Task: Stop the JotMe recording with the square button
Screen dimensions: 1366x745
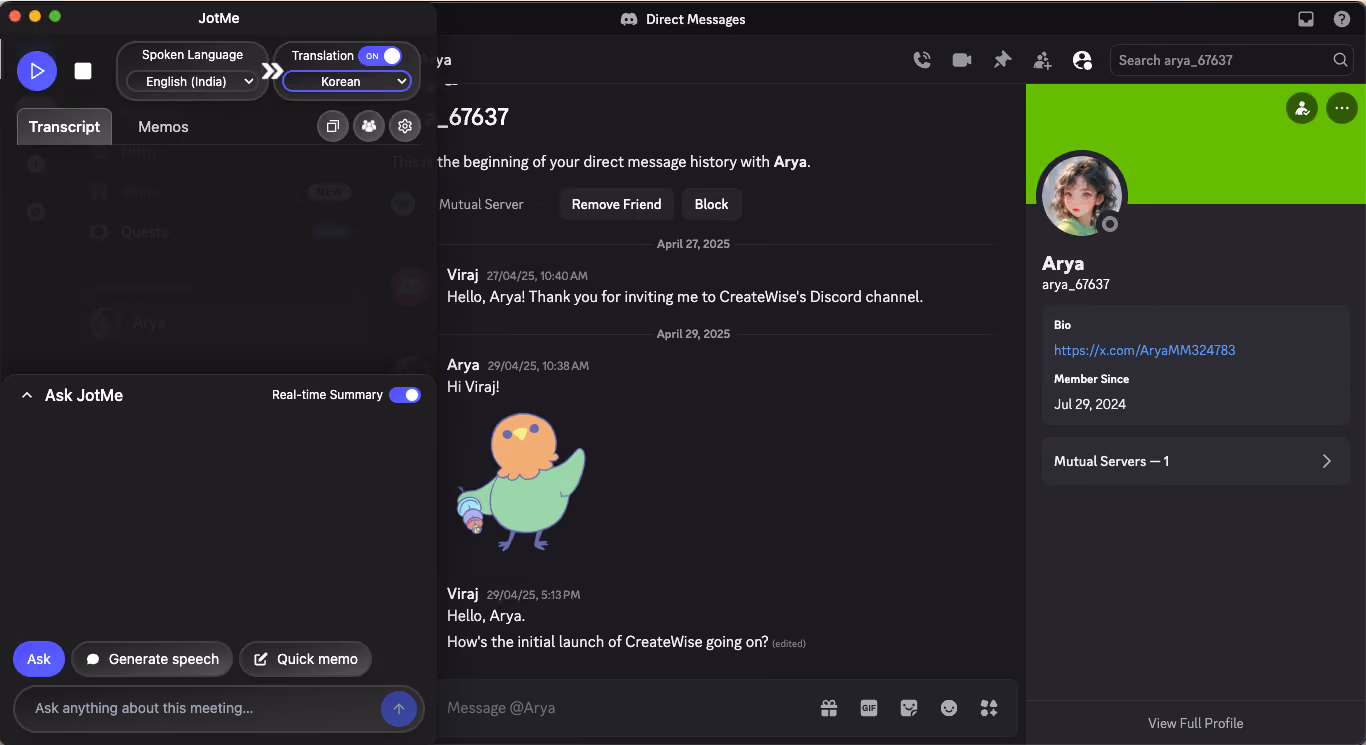Action: (x=83, y=71)
